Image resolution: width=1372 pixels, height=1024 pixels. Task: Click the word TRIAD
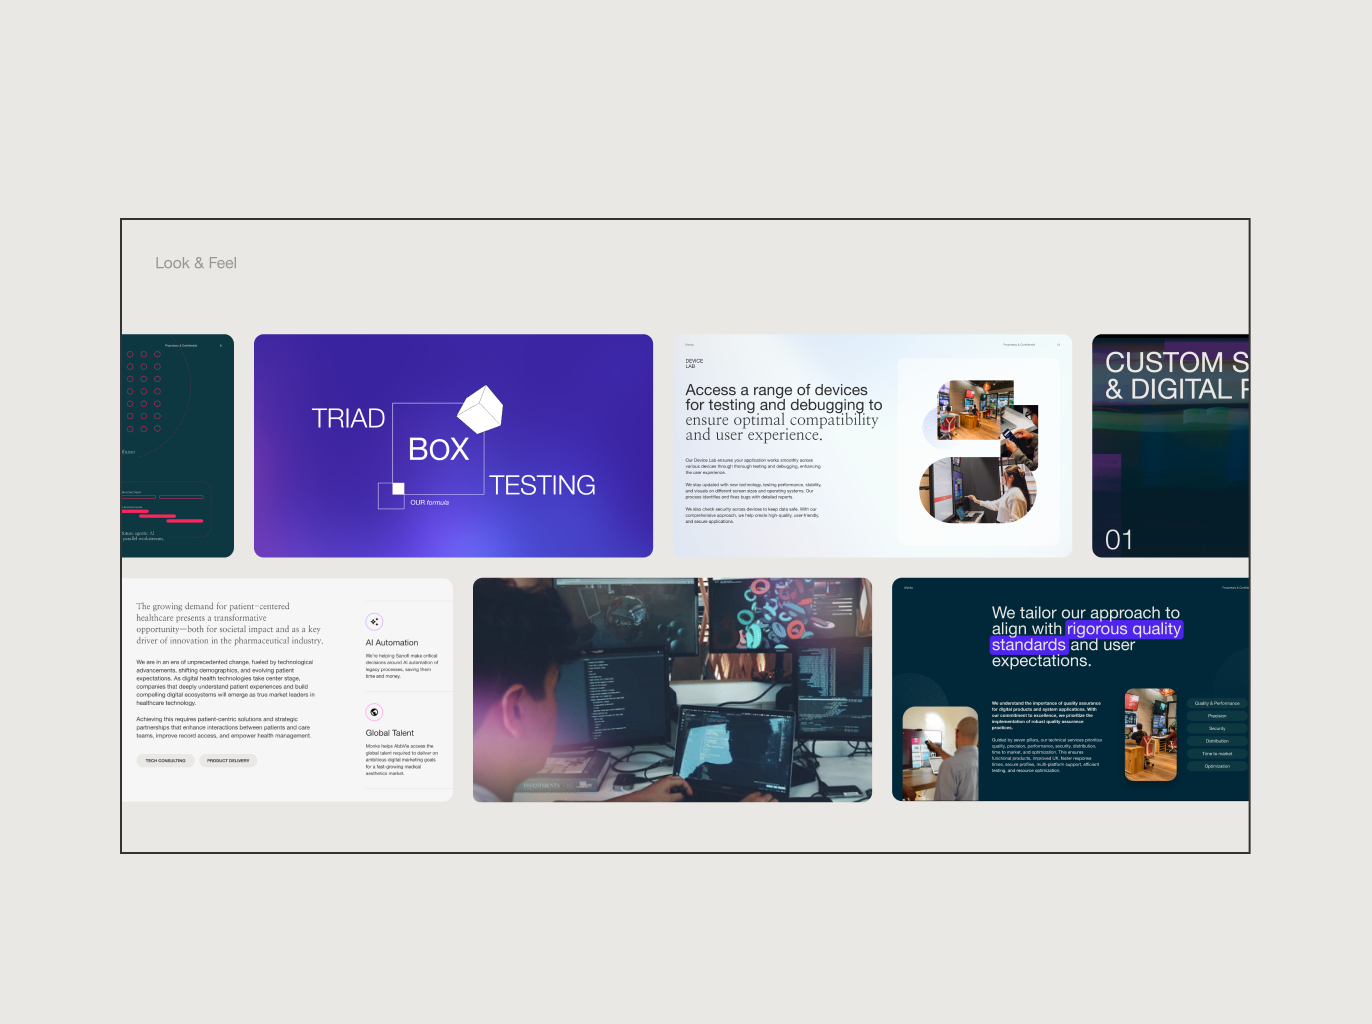click(348, 418)
